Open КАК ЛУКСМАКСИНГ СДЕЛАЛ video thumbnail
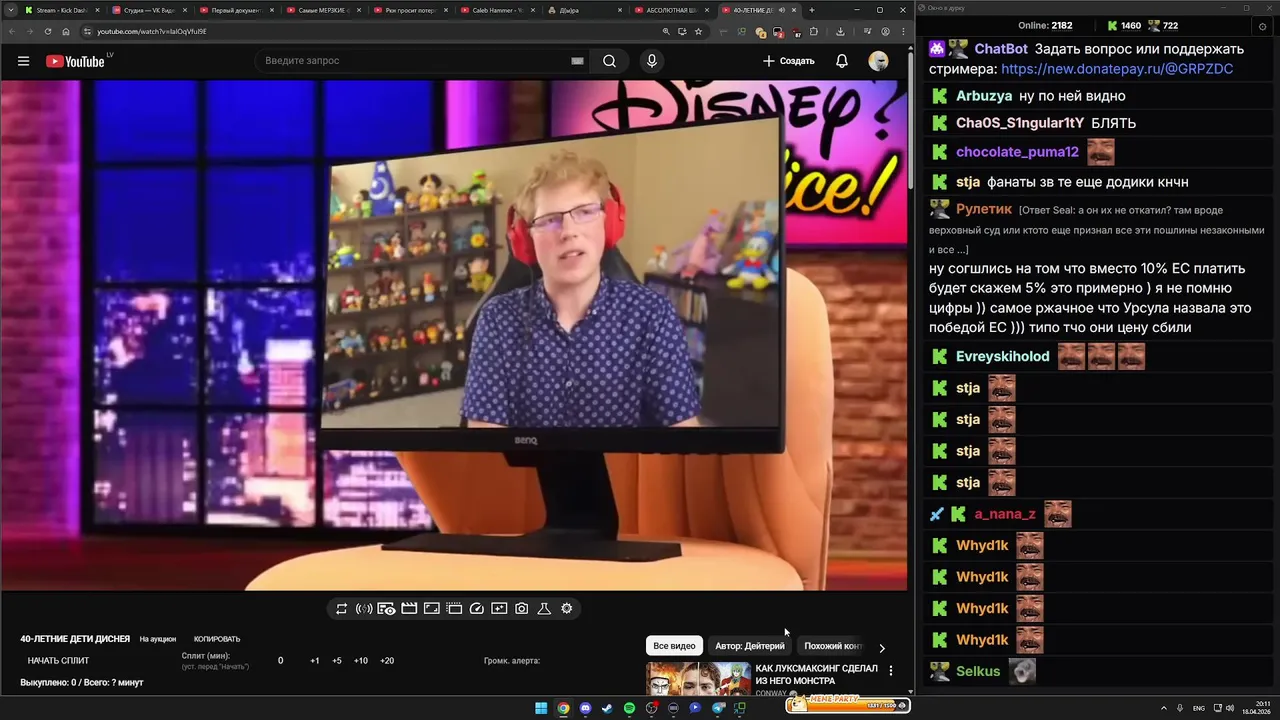 [x=698, y=678]
